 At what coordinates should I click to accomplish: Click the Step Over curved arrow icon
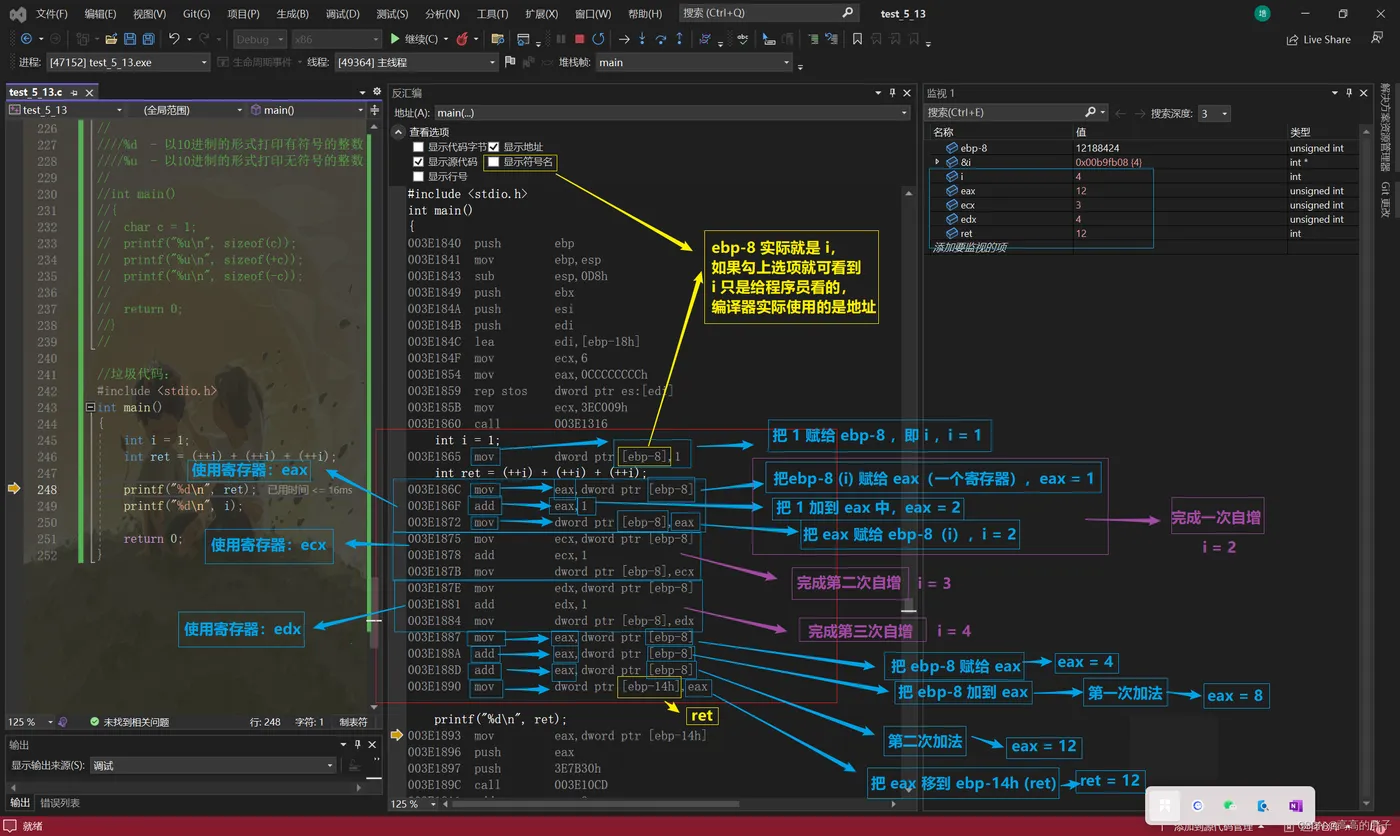pyautogui.click(x=661, y=39)
